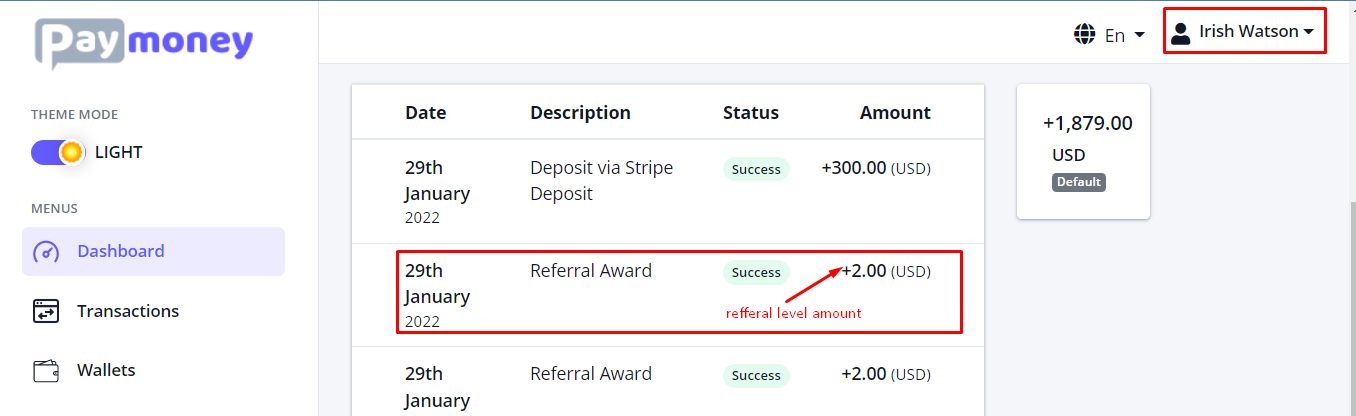
Task: Select the Wallets menu item
Action: [106, 370]
